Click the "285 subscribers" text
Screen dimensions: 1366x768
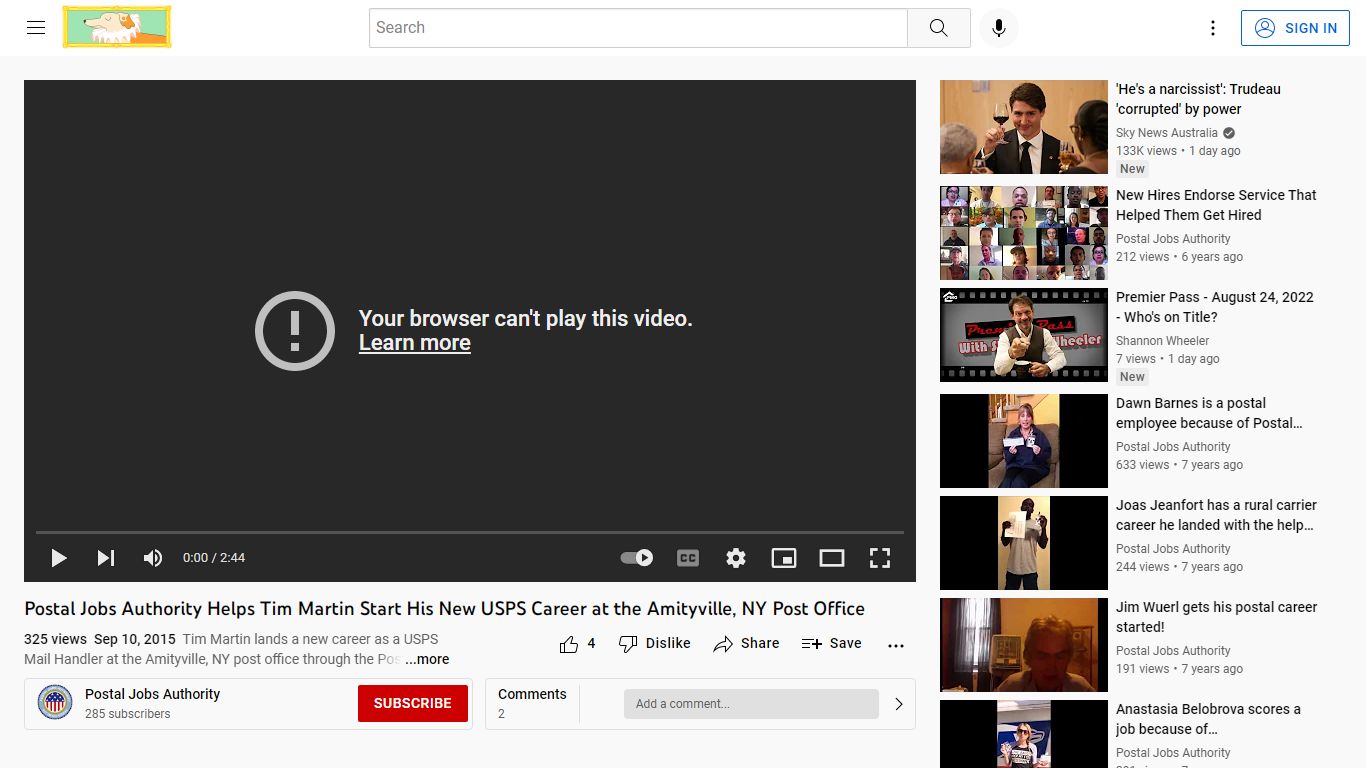(x=128, y=714)
